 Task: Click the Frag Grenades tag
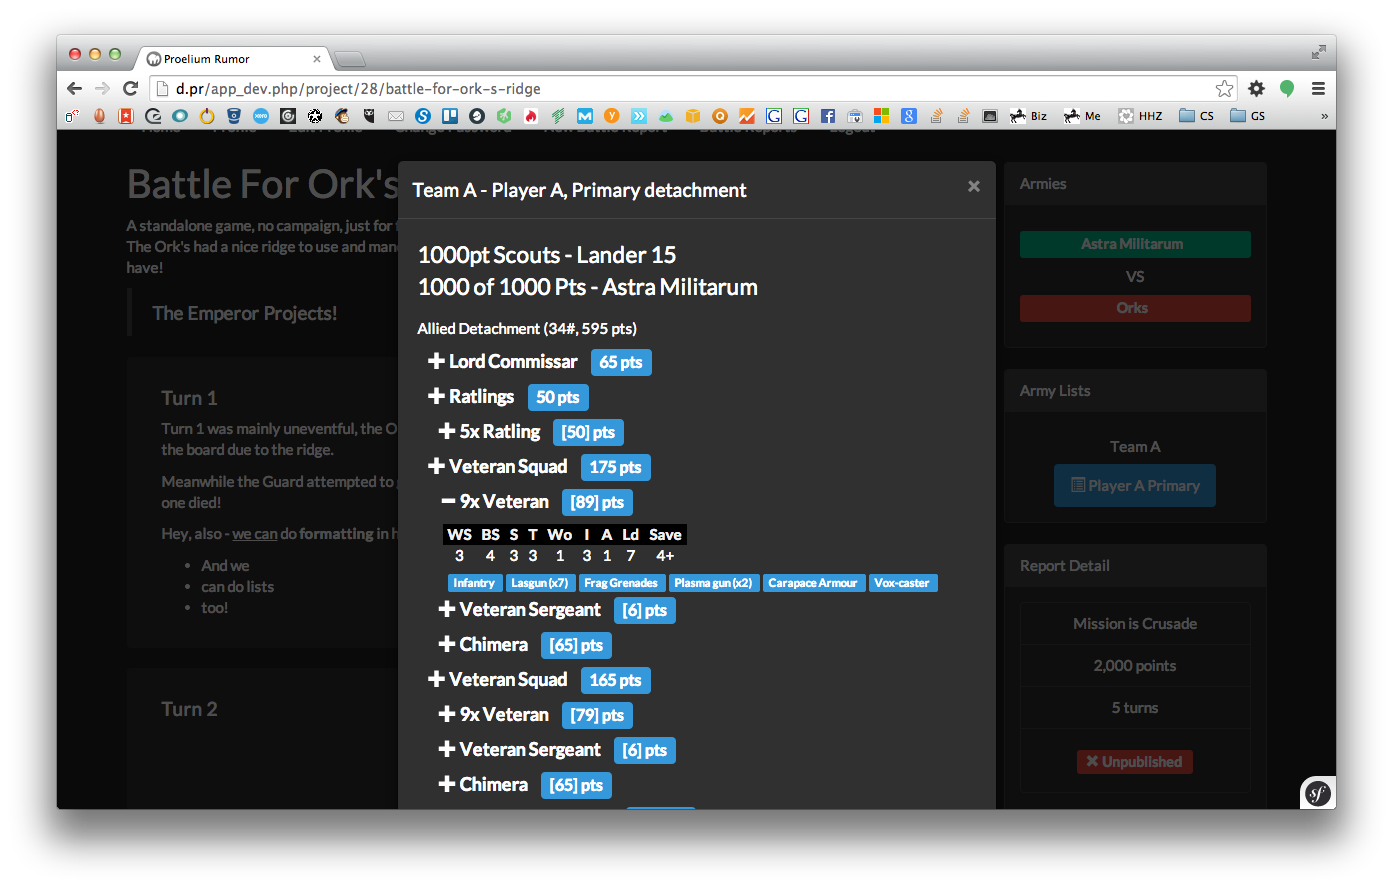click(x=621, y=583)
